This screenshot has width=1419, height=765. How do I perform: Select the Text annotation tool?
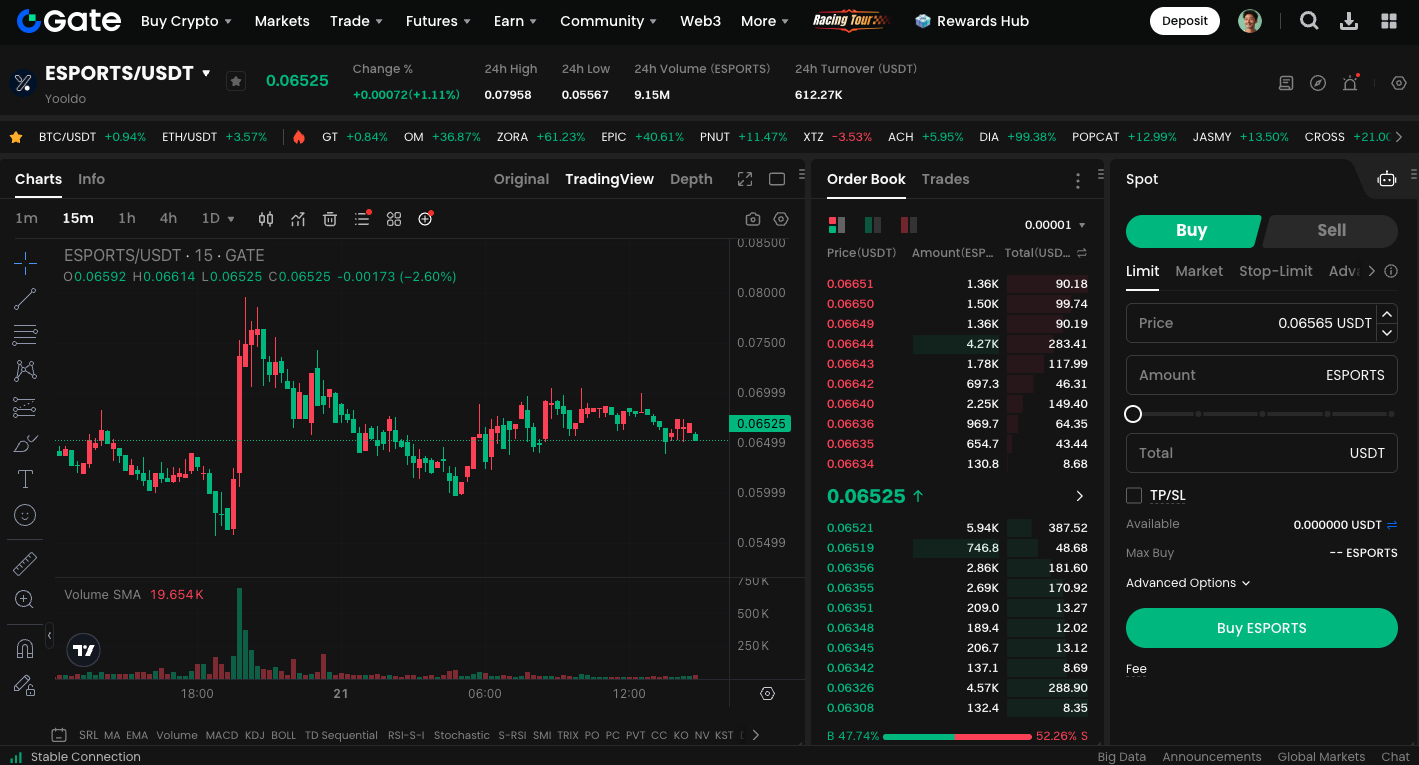point(26,479)
